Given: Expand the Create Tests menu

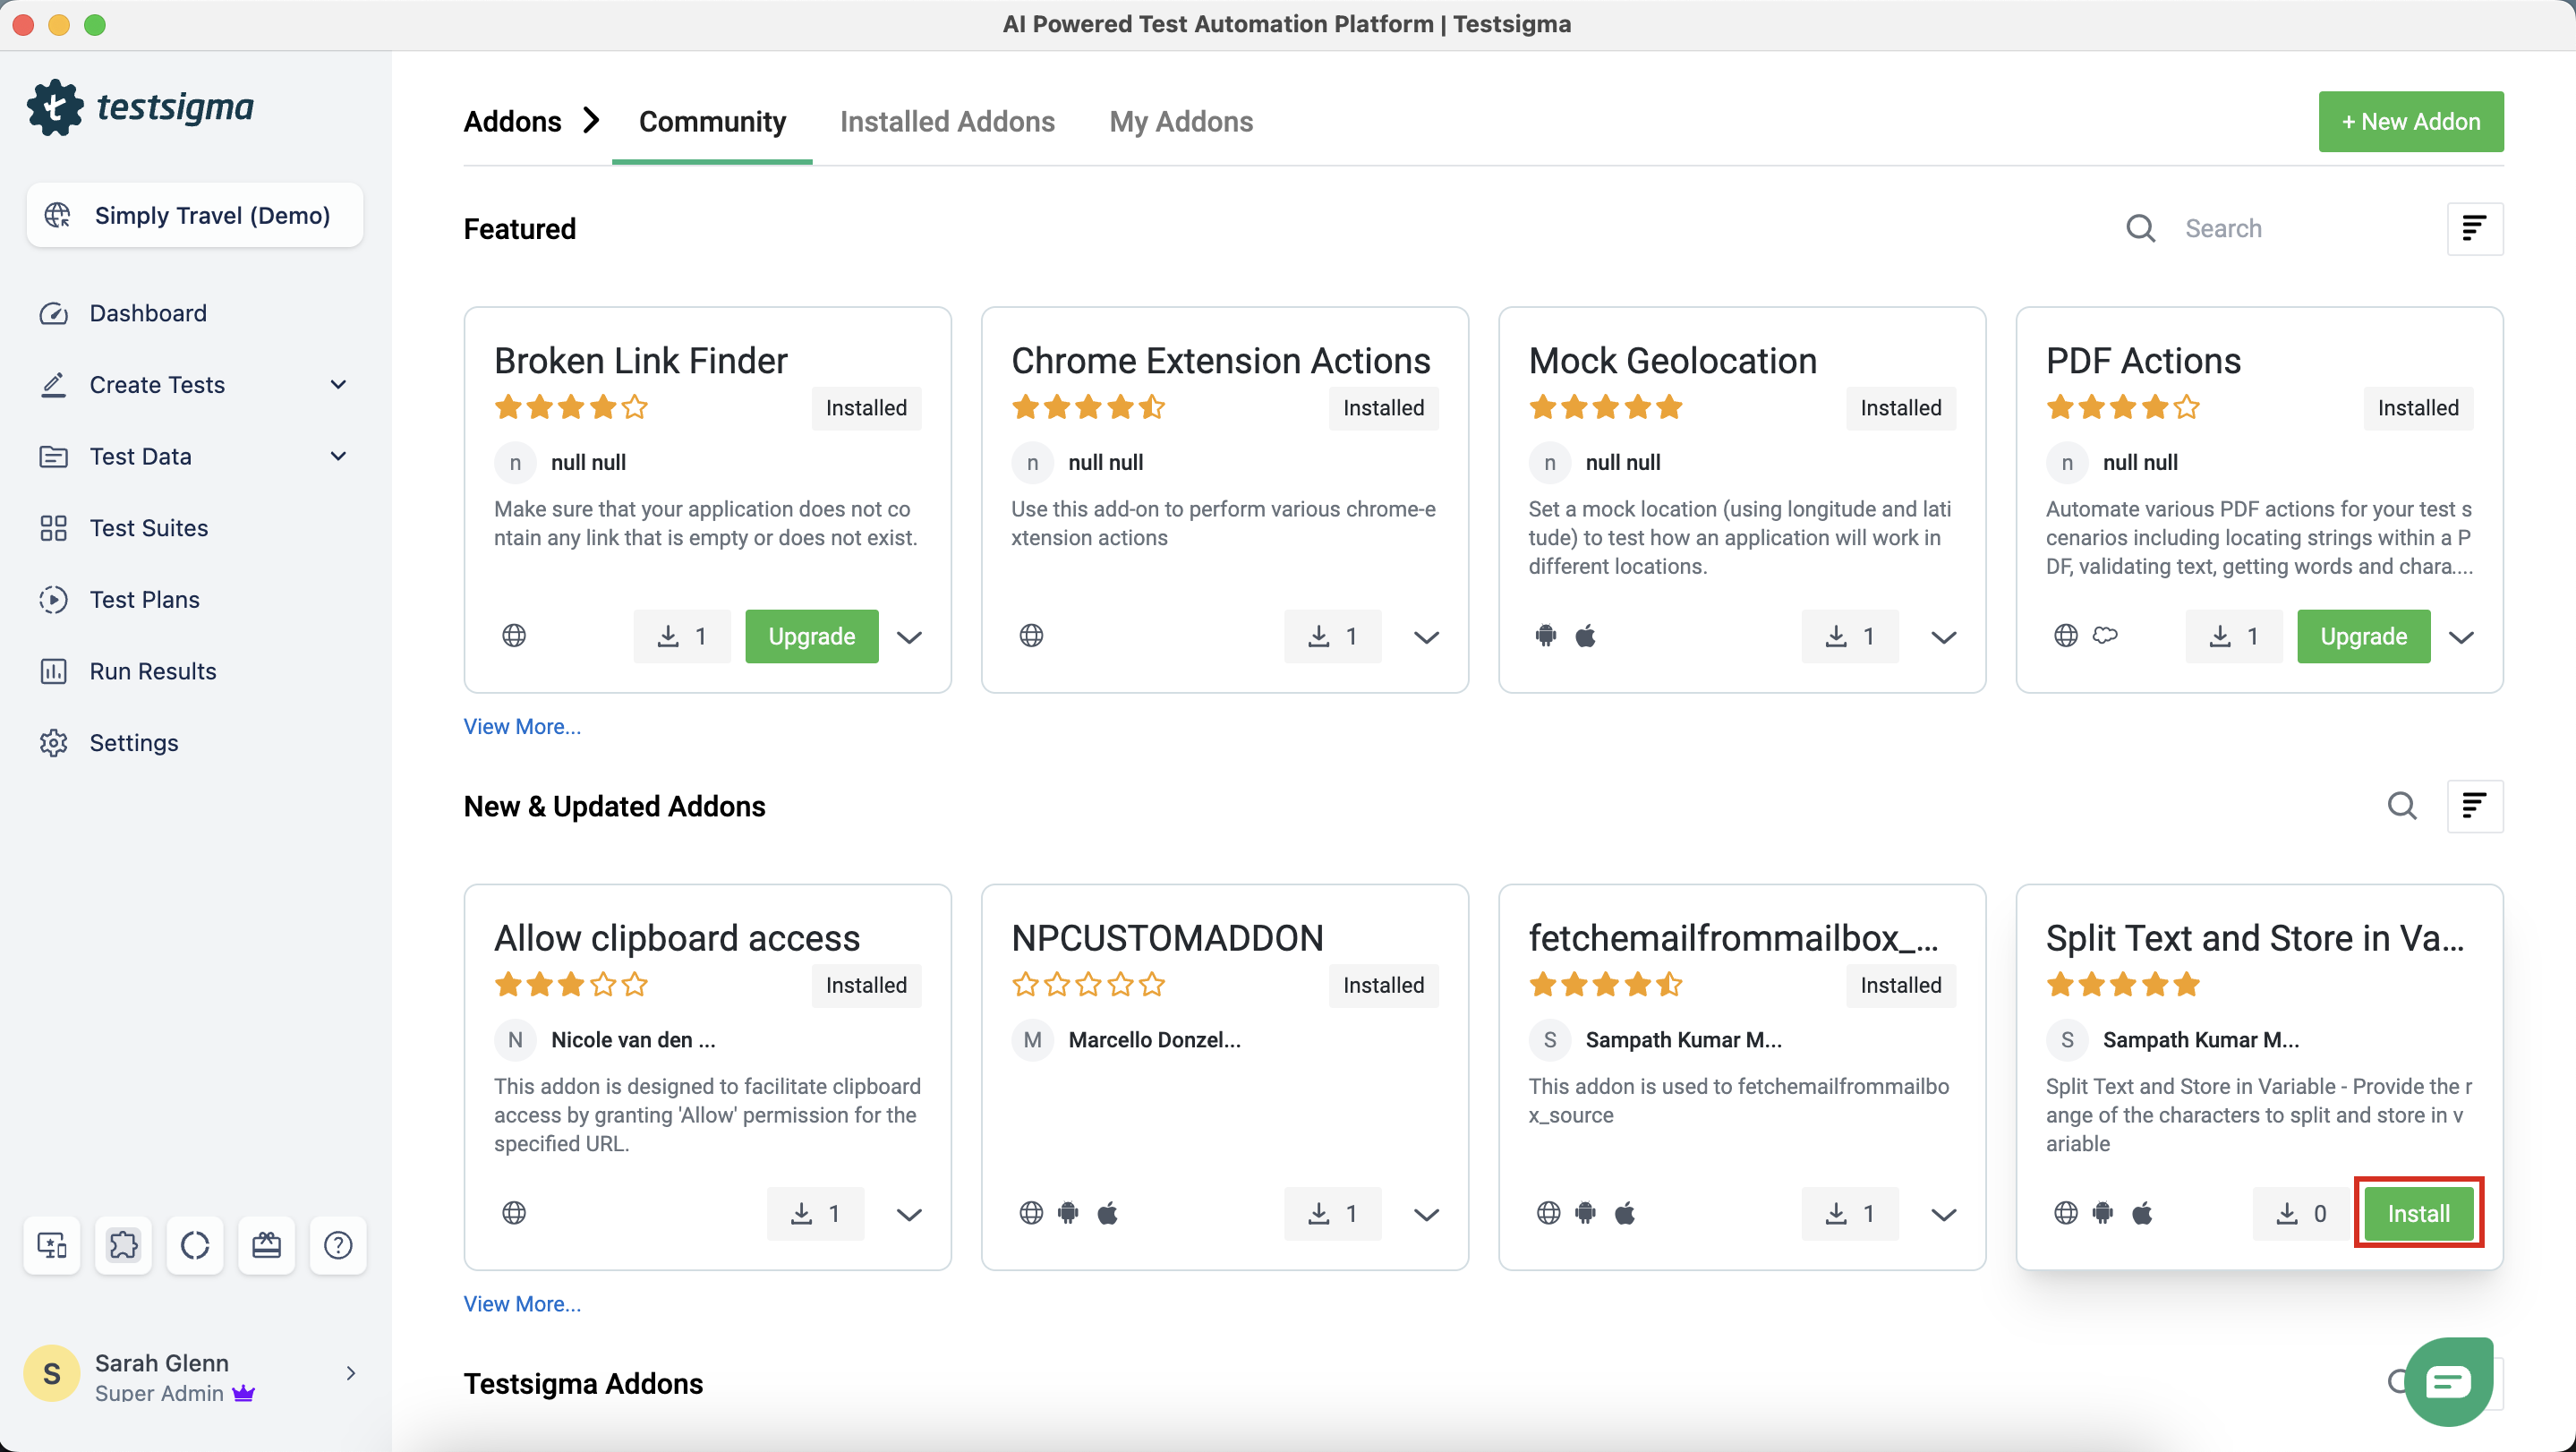Looking at the screenshot, I should pos(338,385).
